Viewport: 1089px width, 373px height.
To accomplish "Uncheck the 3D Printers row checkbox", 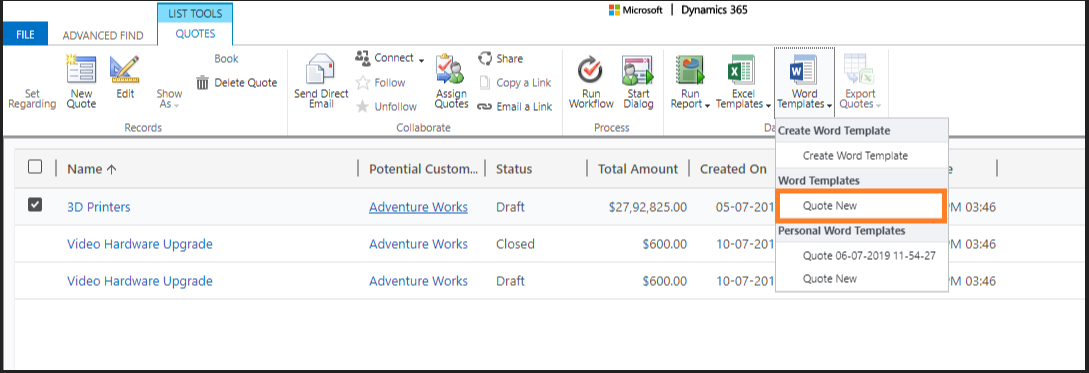I will pos(35,204).
